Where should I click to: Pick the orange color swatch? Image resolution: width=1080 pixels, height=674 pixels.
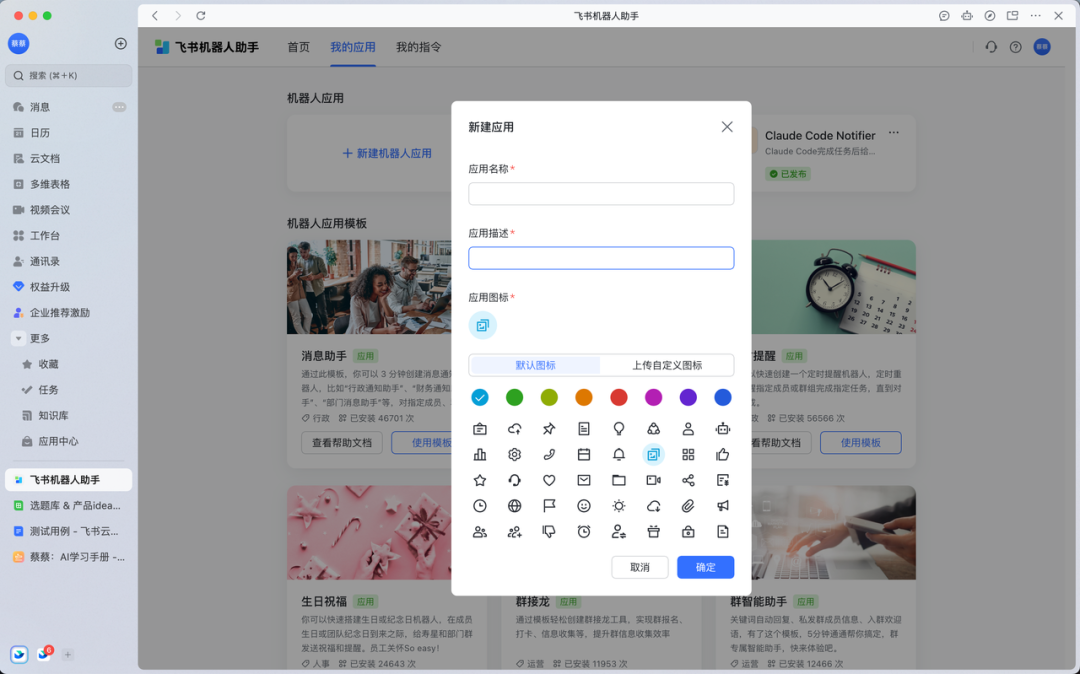584,397
